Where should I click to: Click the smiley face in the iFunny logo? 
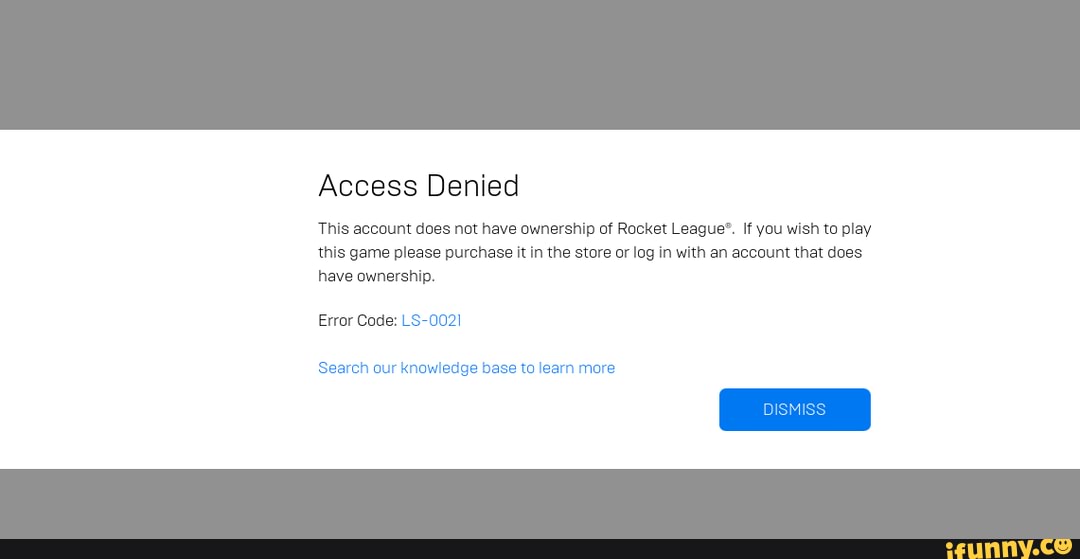(x=1062, y=545)
